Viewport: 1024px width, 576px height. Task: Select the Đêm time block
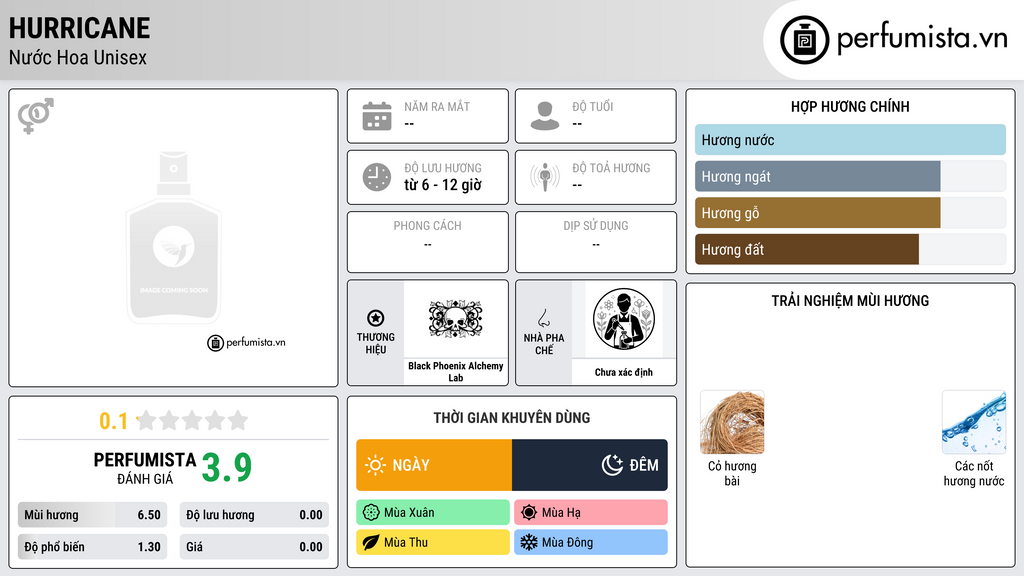(x=590, y=465)
